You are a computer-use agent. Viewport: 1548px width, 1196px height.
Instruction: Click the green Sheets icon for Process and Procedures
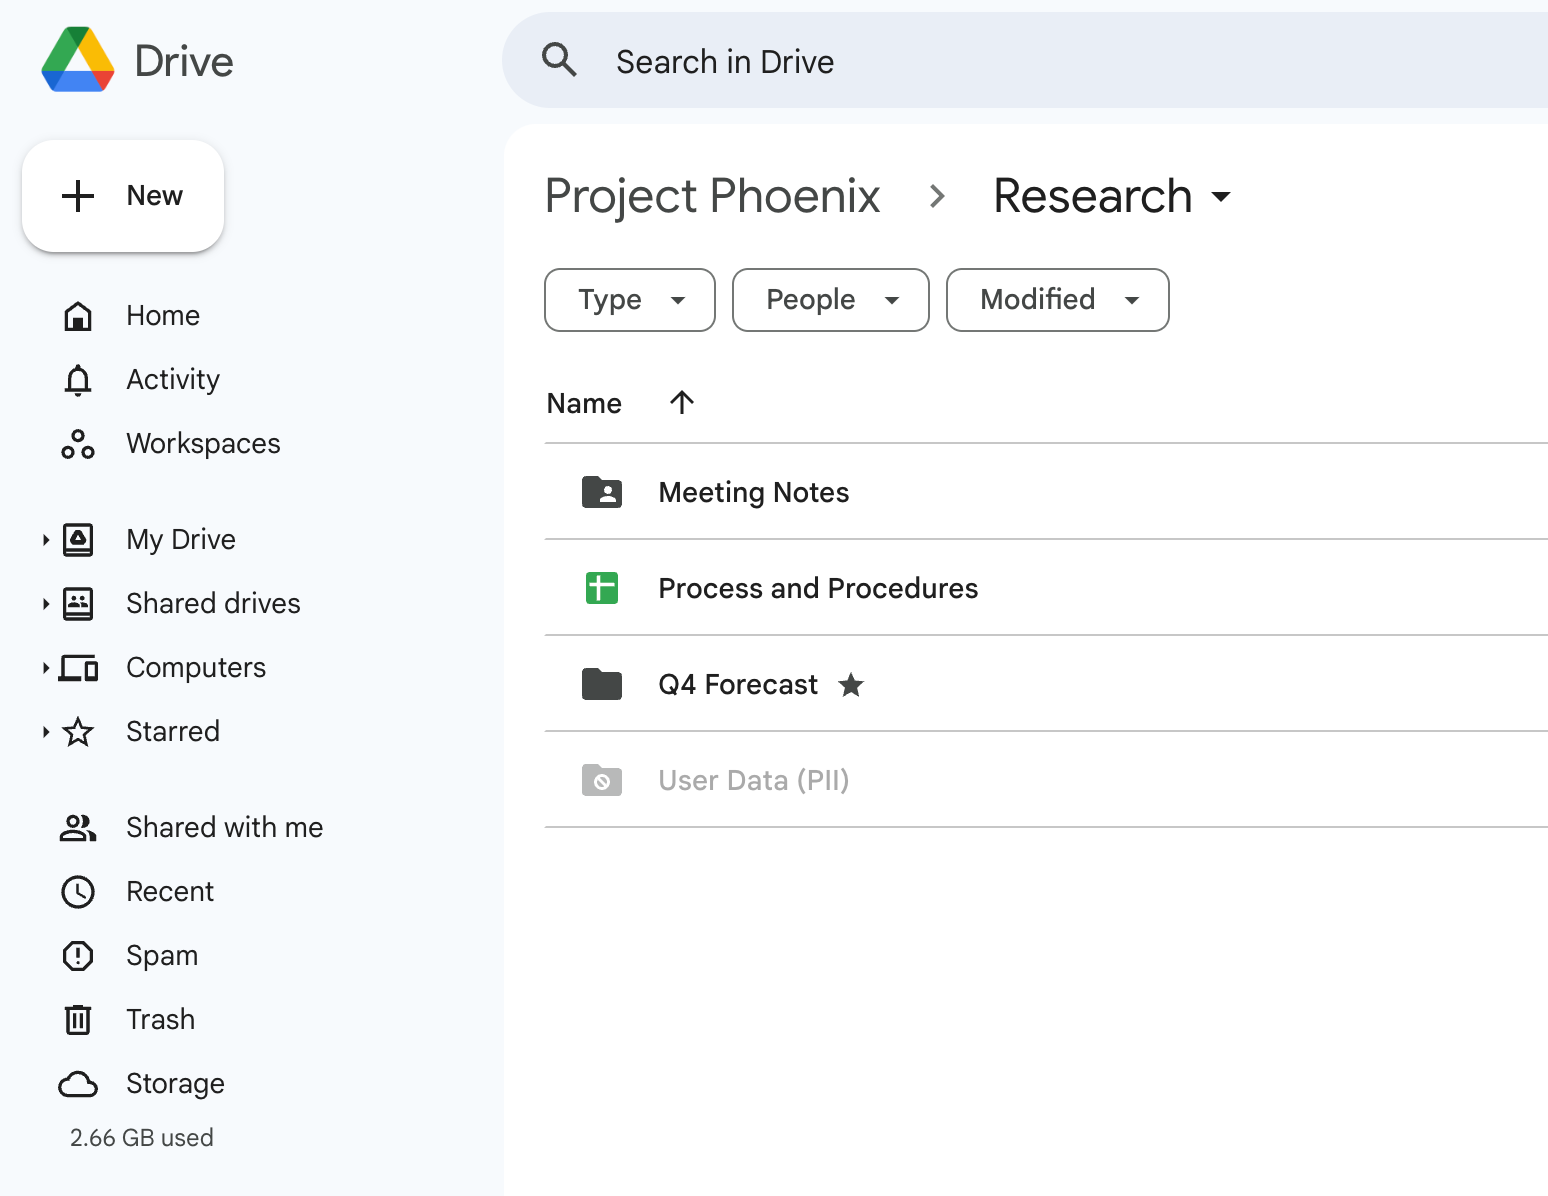click(x=602, y=588)
